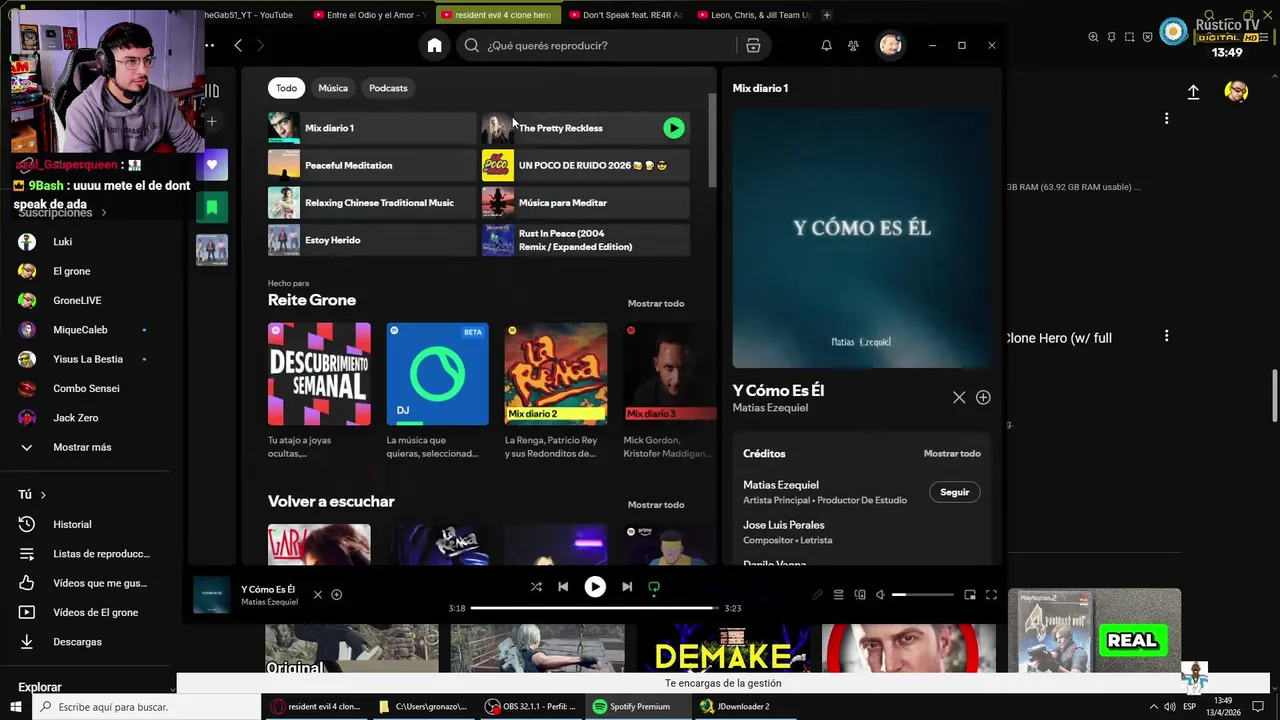This screenshot has width=1280, height=720.
Task: Open Listas de reproducción in YouTube sidebar
Action: [101, 554]
